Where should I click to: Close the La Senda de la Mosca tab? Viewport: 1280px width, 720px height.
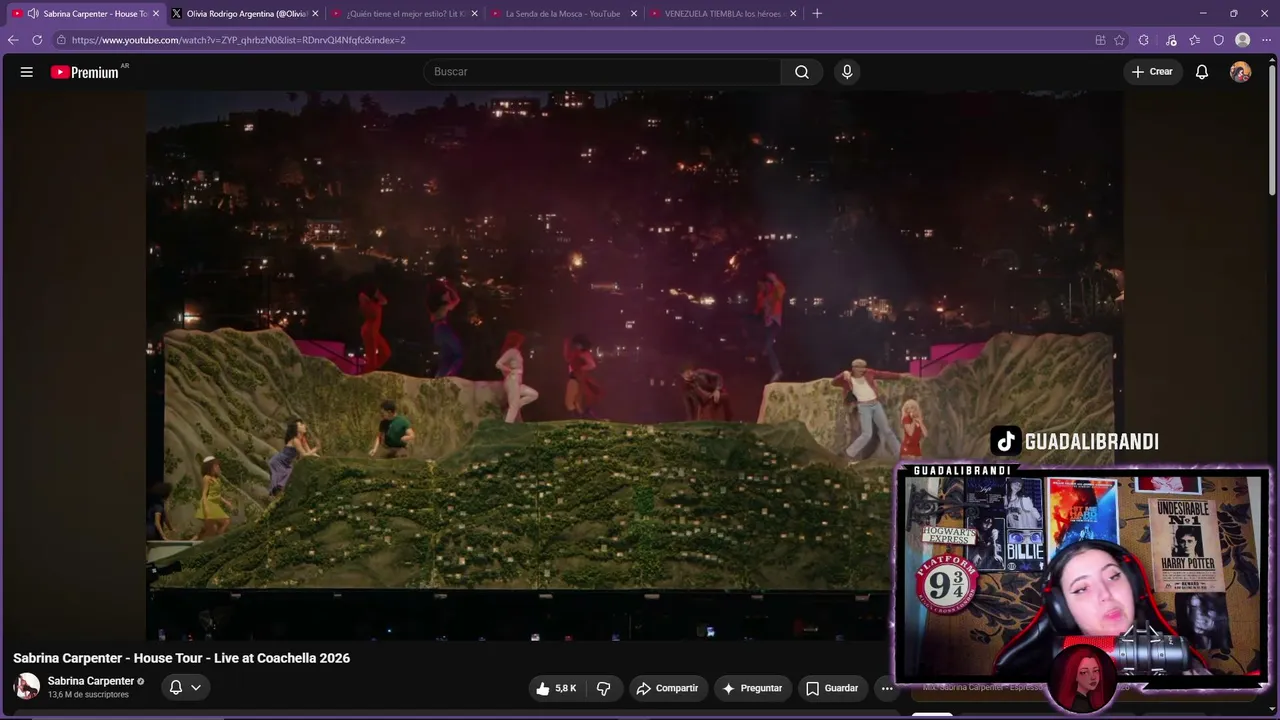click(x=633, y=13)
